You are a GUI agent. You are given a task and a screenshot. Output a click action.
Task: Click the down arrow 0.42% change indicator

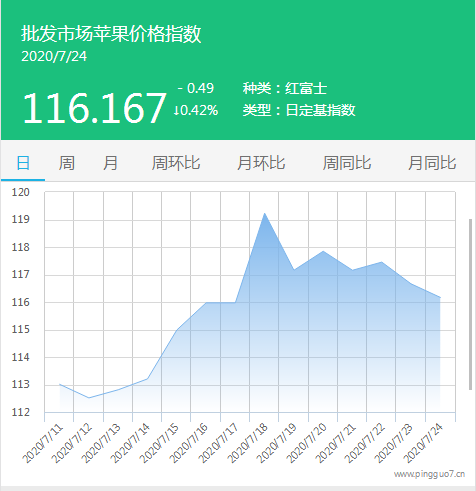coord(196,110)
